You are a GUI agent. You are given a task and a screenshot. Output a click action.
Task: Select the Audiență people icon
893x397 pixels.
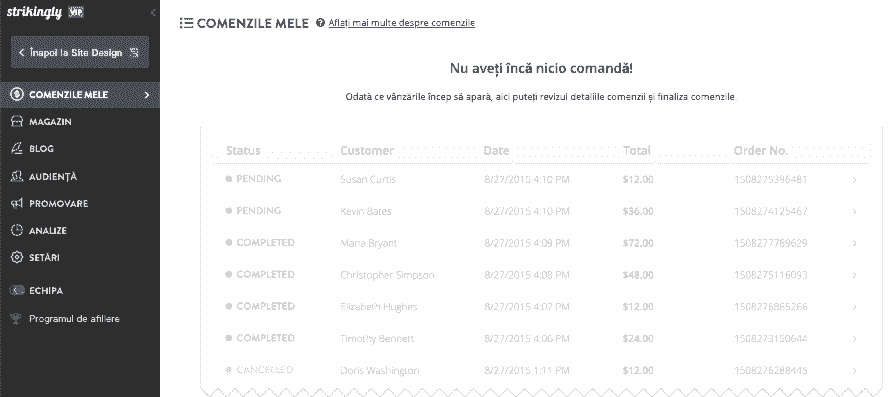pyautogui.click(x=17, y=176)
